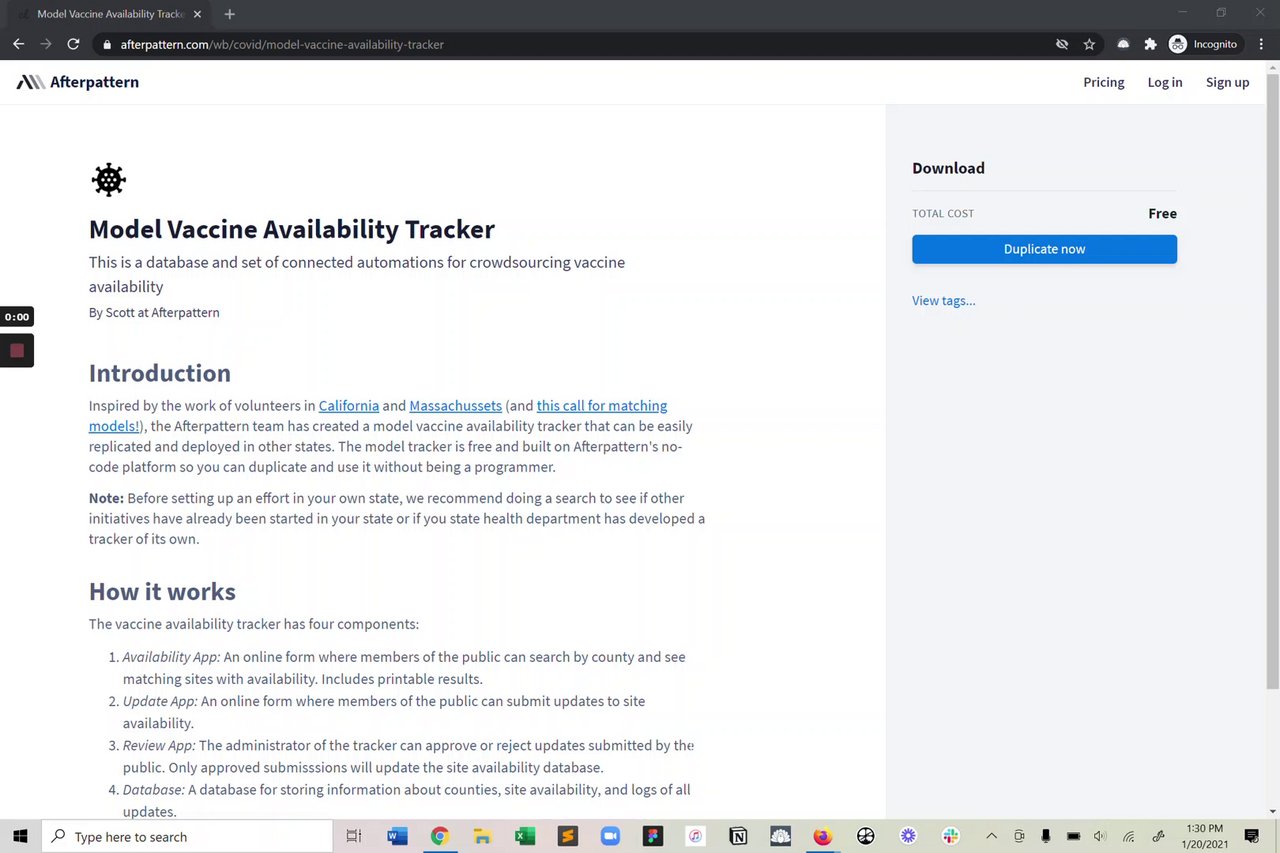Click the cloud extension icon in toolbar
Screen dimensions: 1280x853
(x=1123, y=44)
